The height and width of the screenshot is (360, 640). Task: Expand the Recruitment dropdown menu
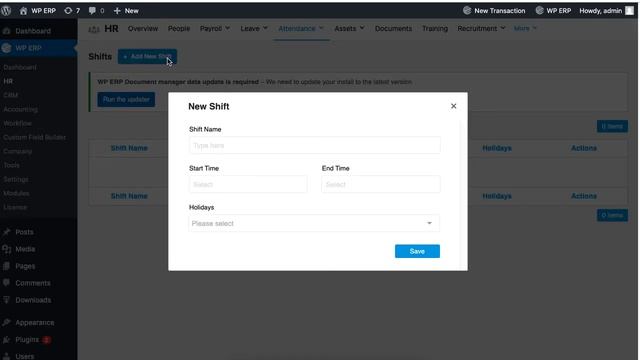pos(481,29)
